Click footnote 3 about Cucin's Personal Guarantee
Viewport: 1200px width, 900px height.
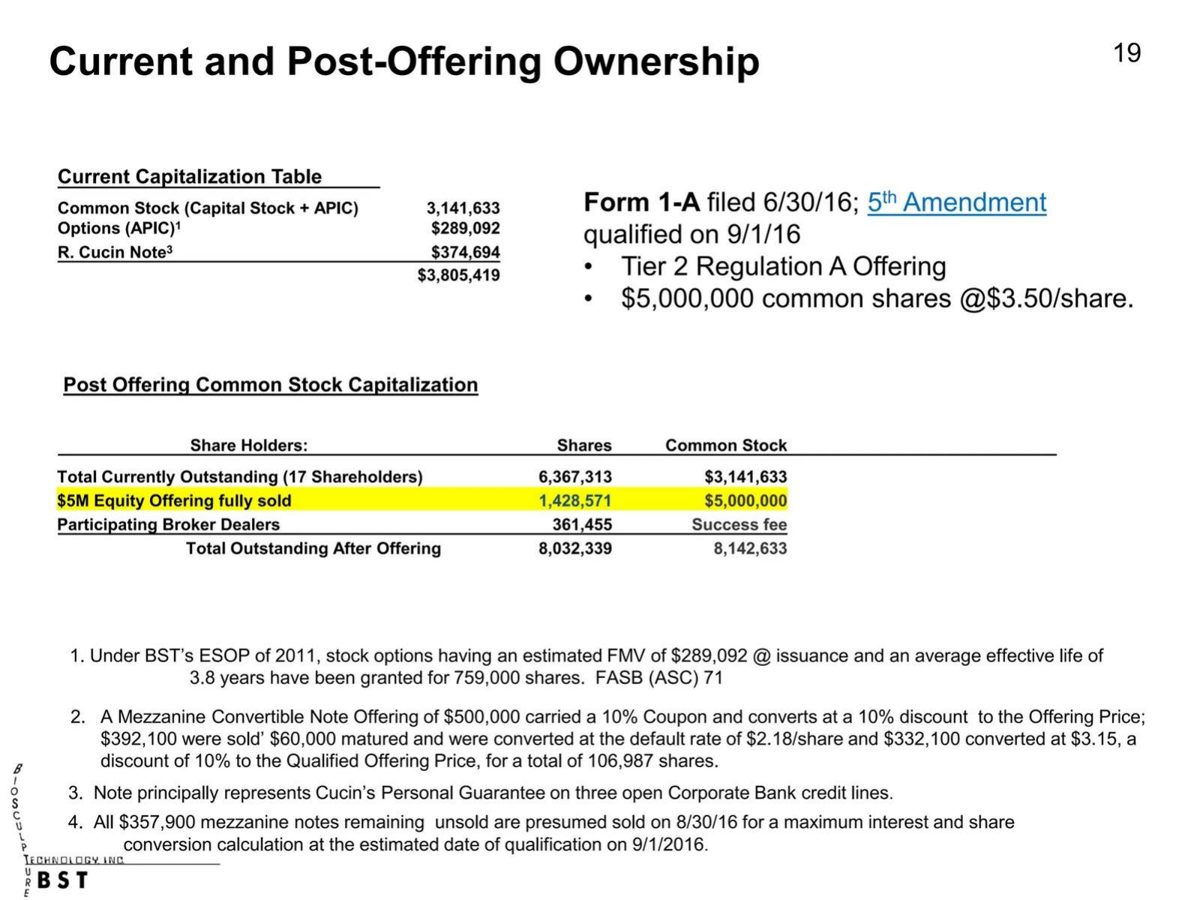coord(480,793)
